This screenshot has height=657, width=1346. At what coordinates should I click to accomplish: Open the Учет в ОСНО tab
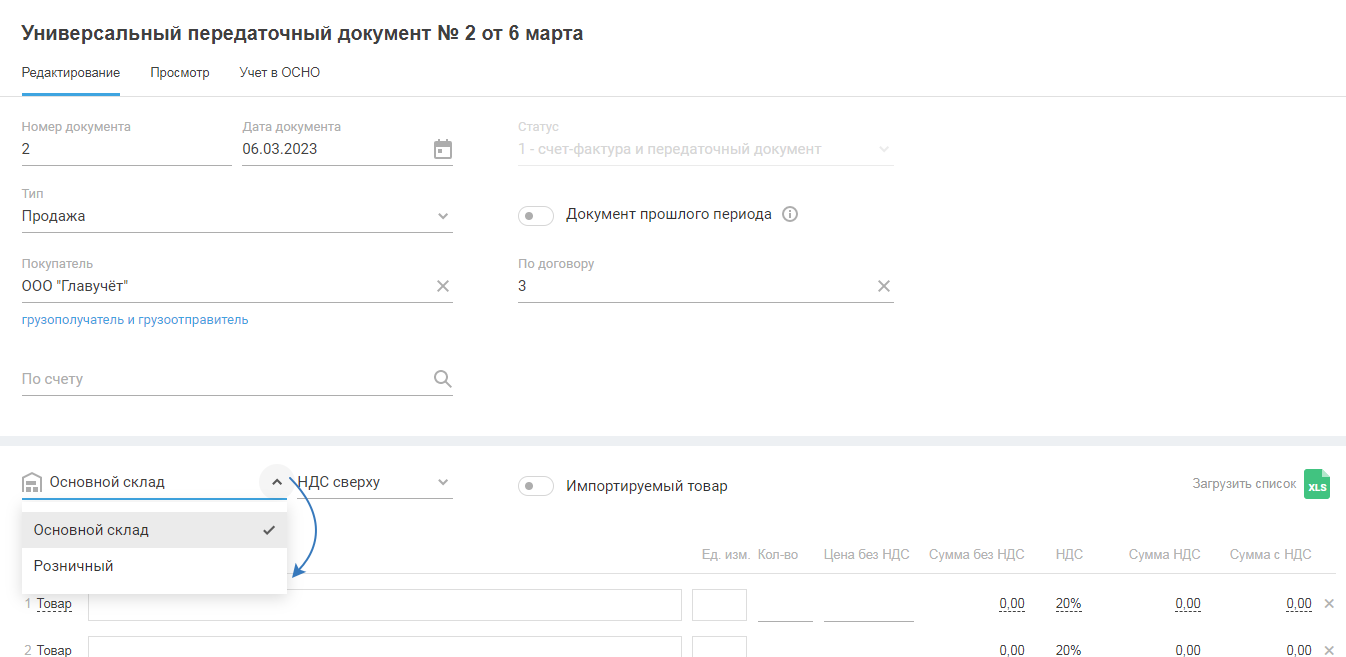pos(280,73)
